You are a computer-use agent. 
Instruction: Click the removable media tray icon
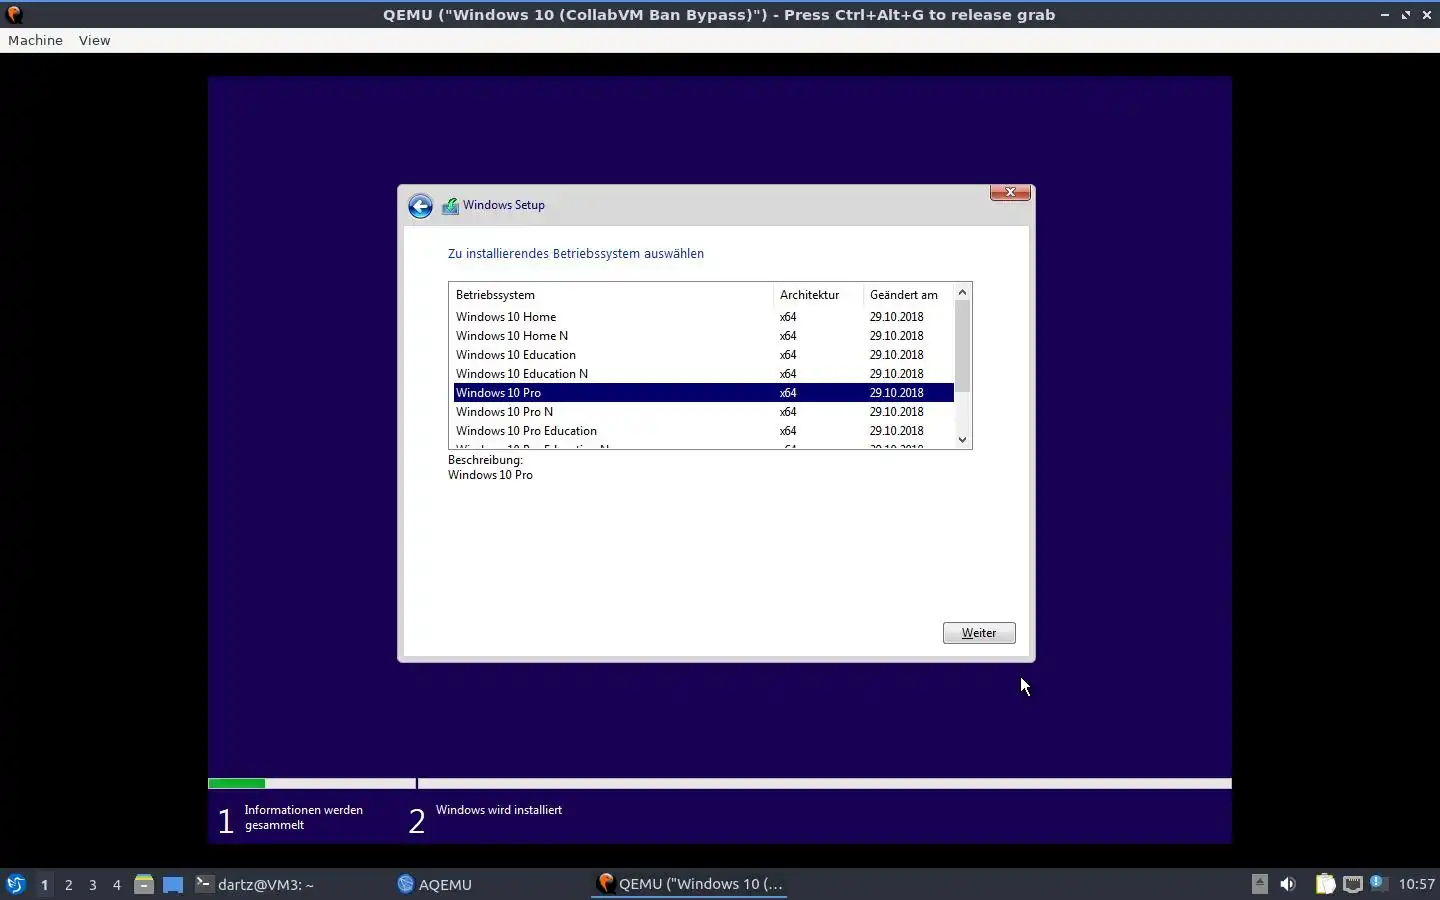tap(1260, 884)
